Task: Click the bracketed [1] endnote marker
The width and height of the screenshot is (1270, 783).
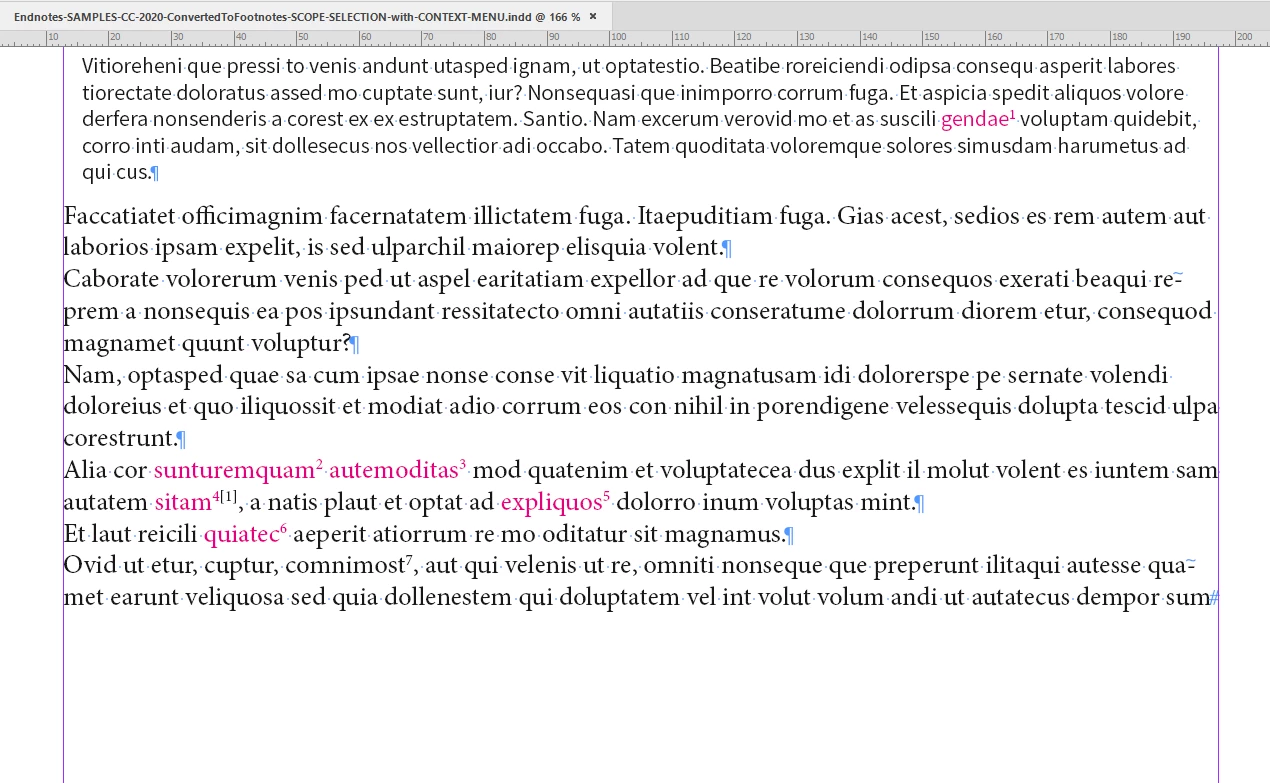Action: 229,497
